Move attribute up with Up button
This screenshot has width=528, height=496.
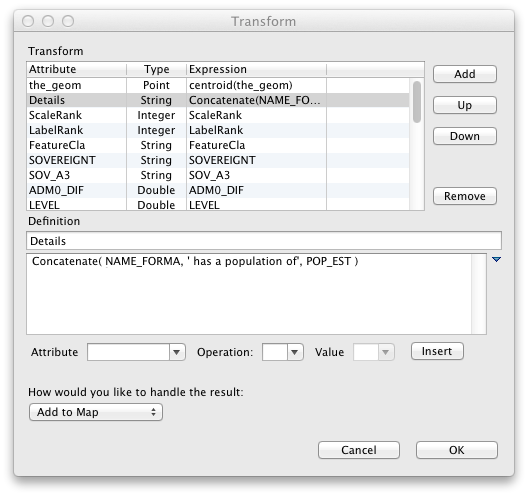[x=465, y=105]
